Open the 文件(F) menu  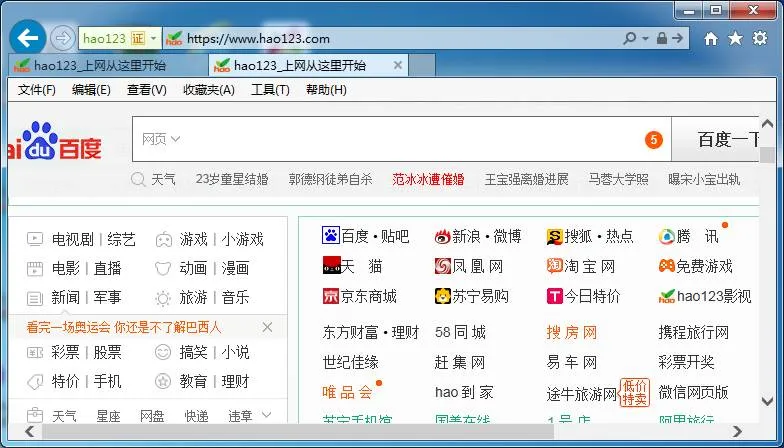pyautogui.click(x=37, y=90)
